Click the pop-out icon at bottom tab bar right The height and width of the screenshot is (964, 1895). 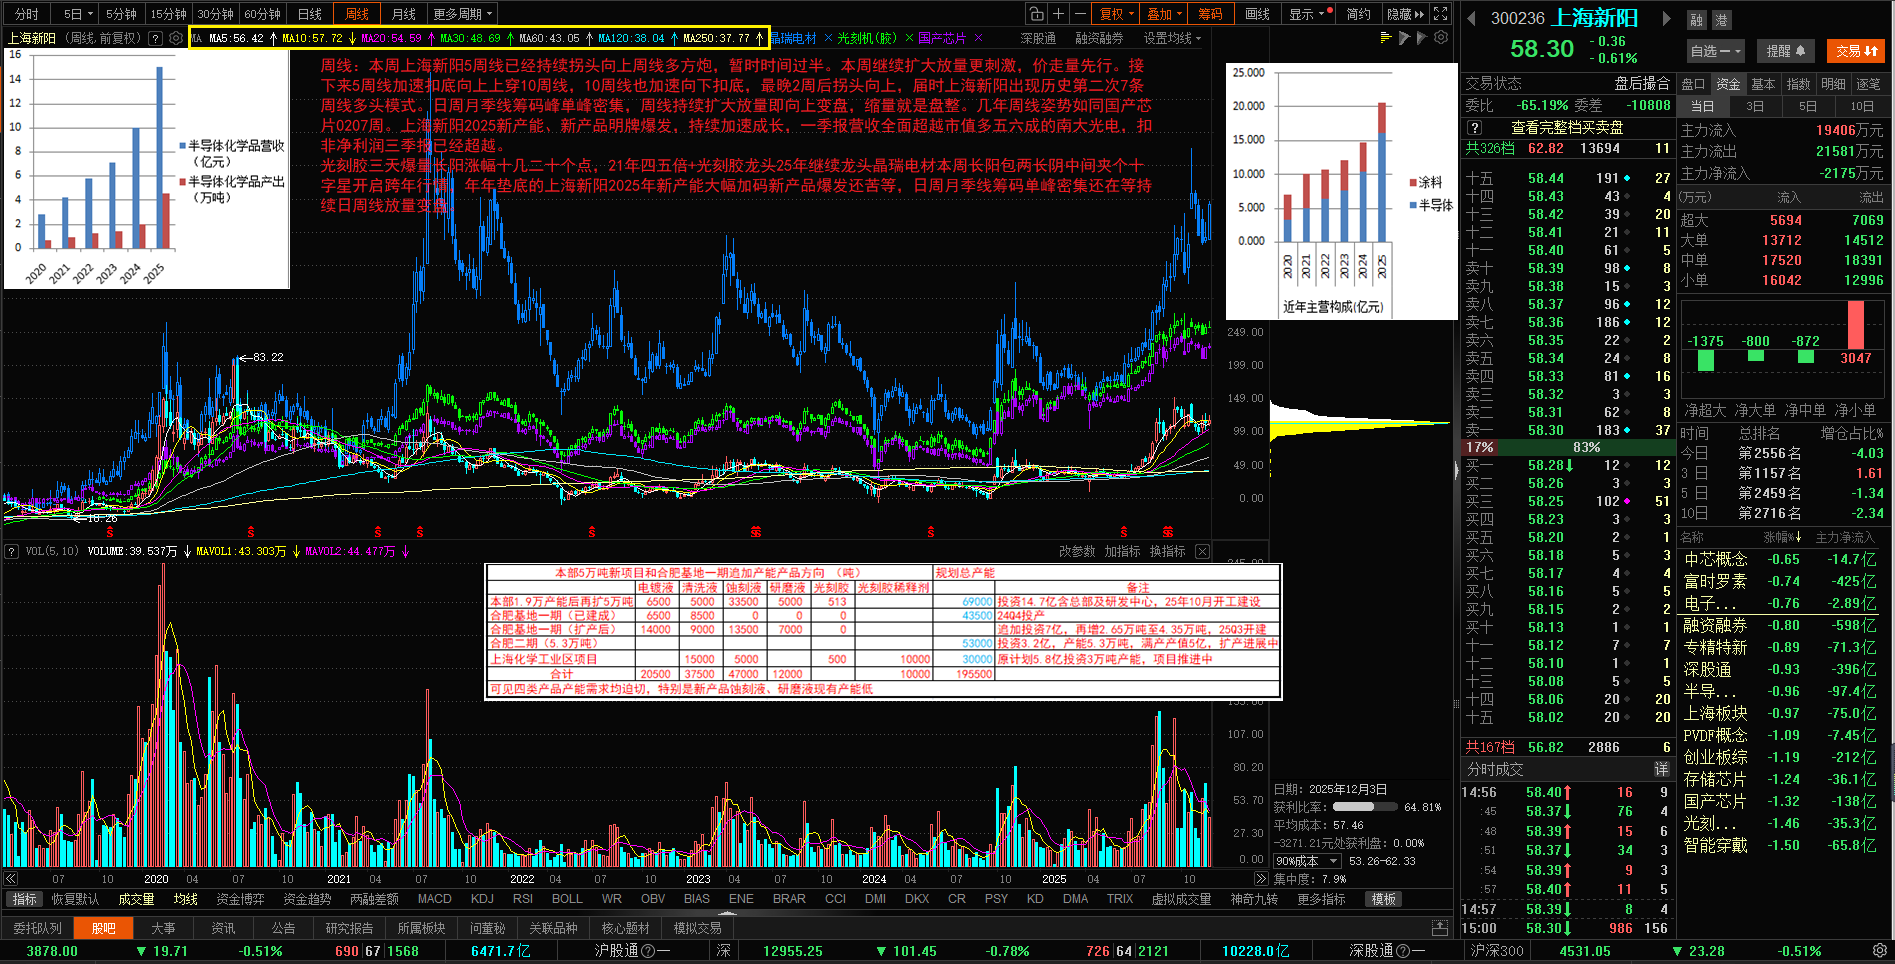pyautogui.click(x=1440, y=928)
